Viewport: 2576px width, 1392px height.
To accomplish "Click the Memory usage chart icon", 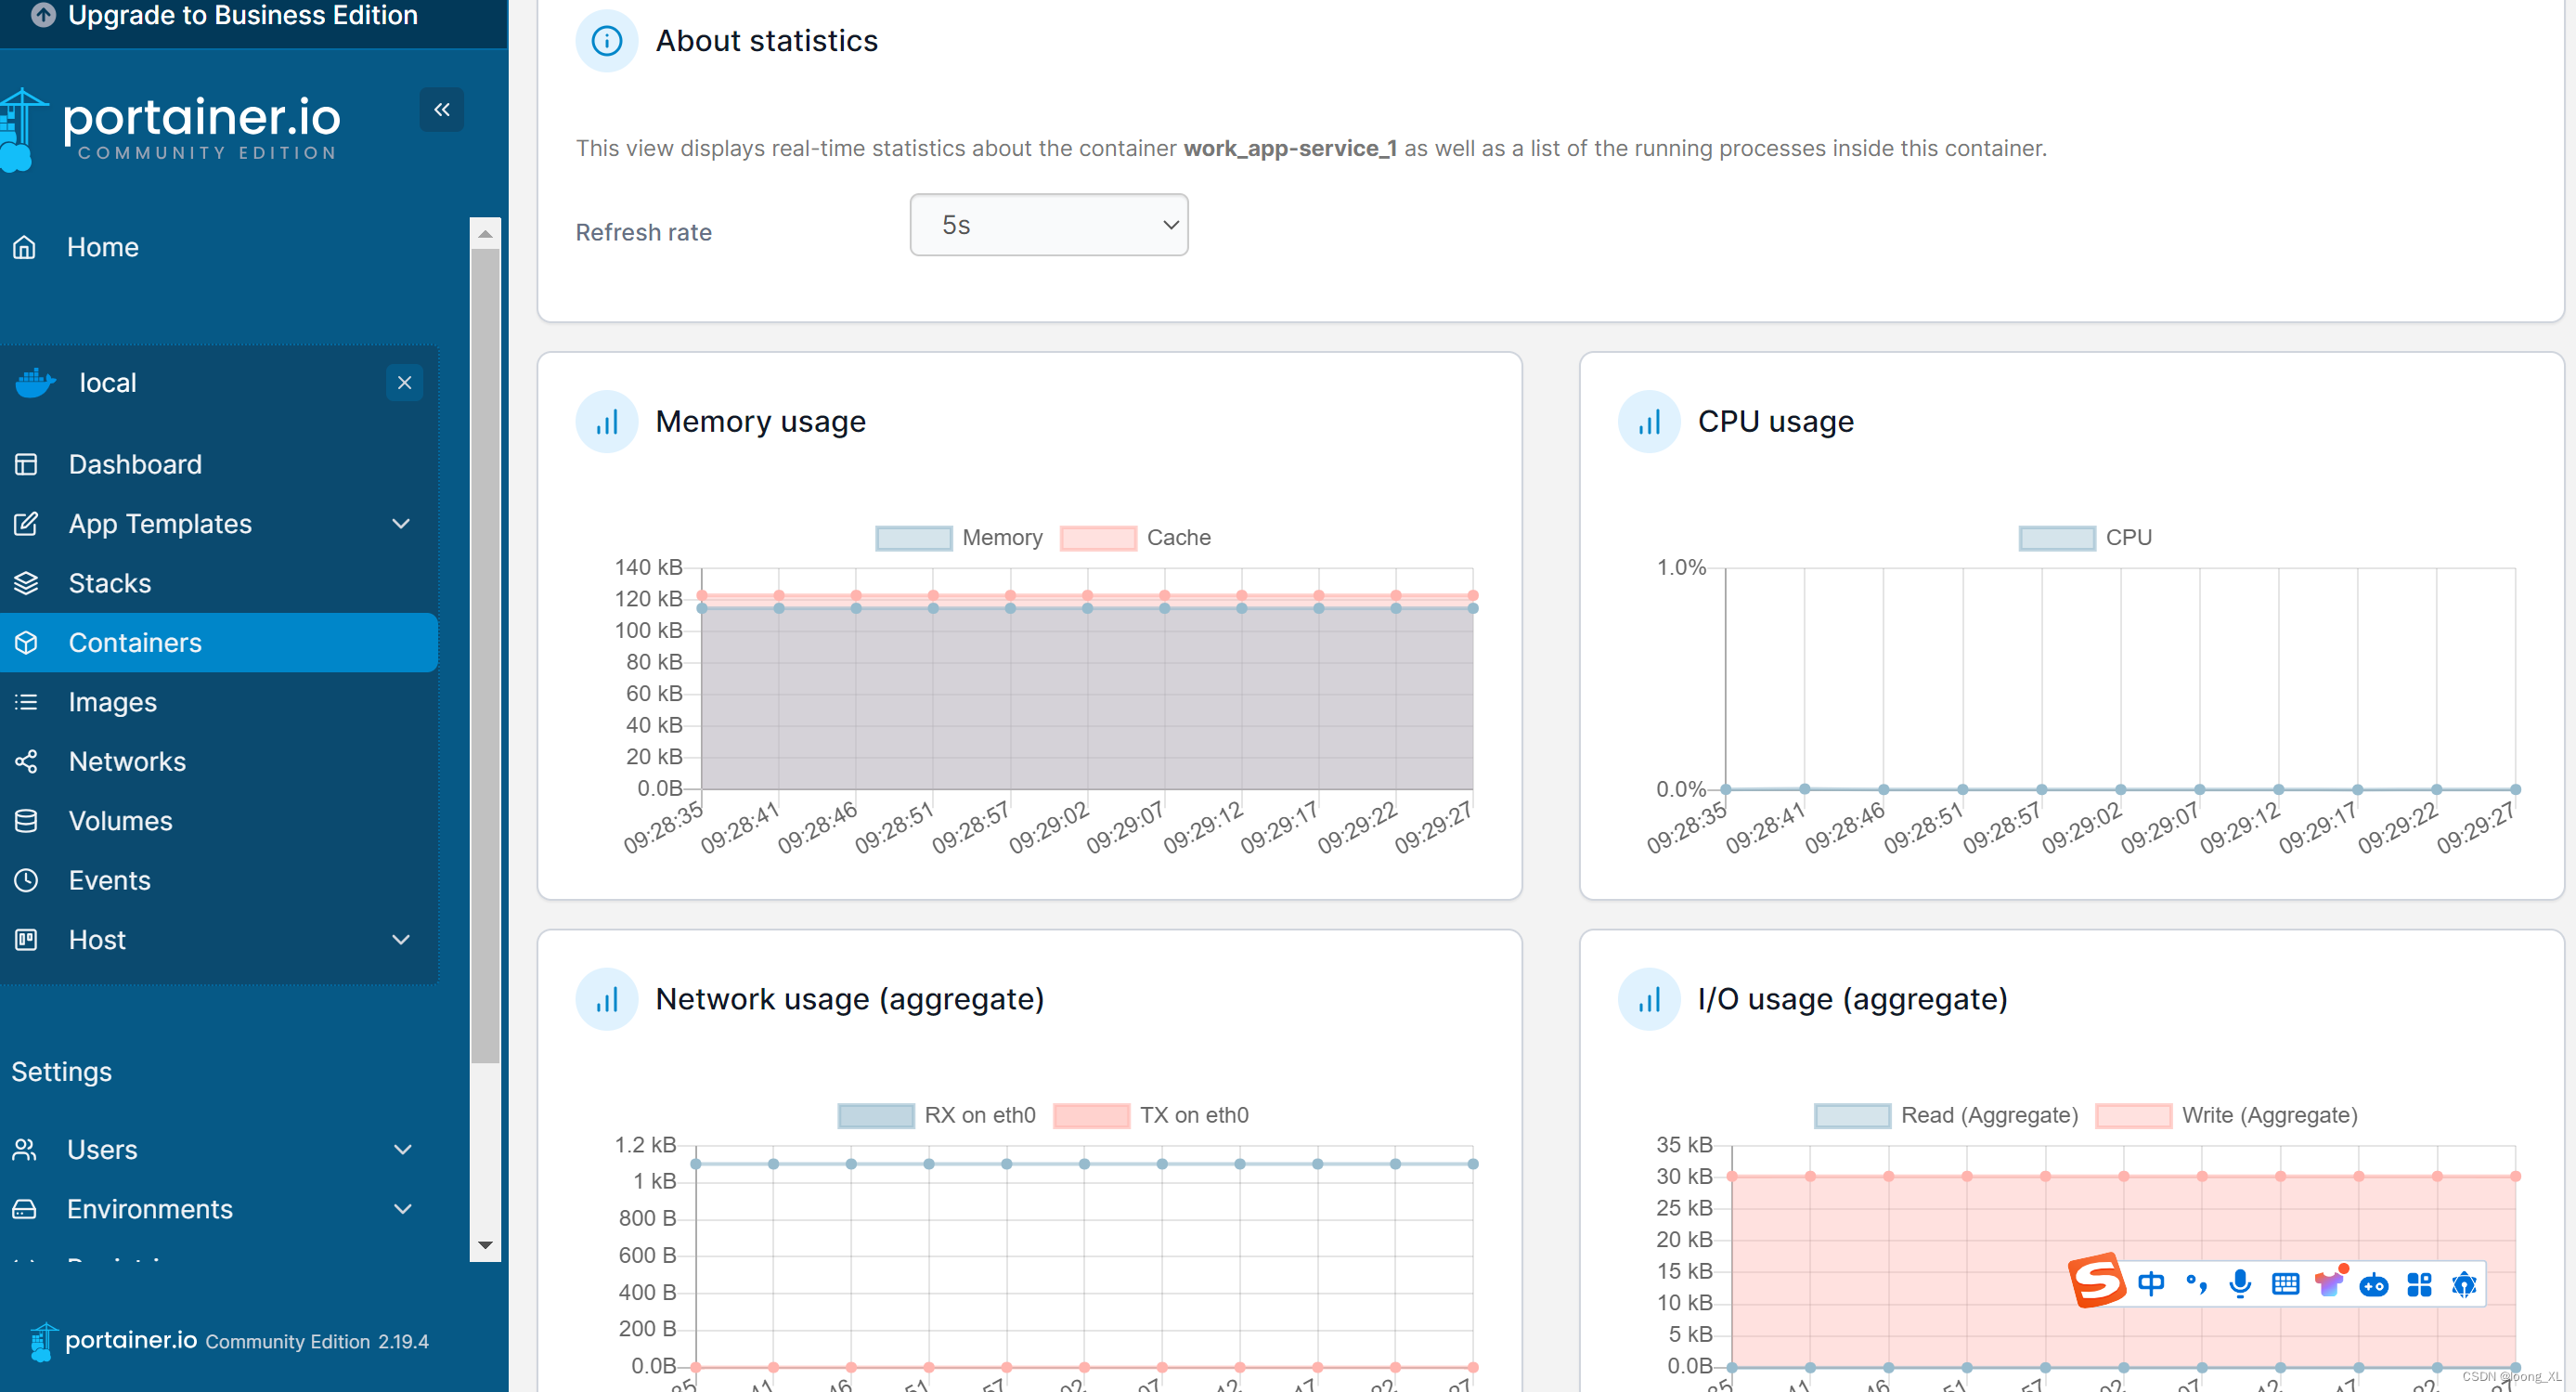I will coord(606,420).
